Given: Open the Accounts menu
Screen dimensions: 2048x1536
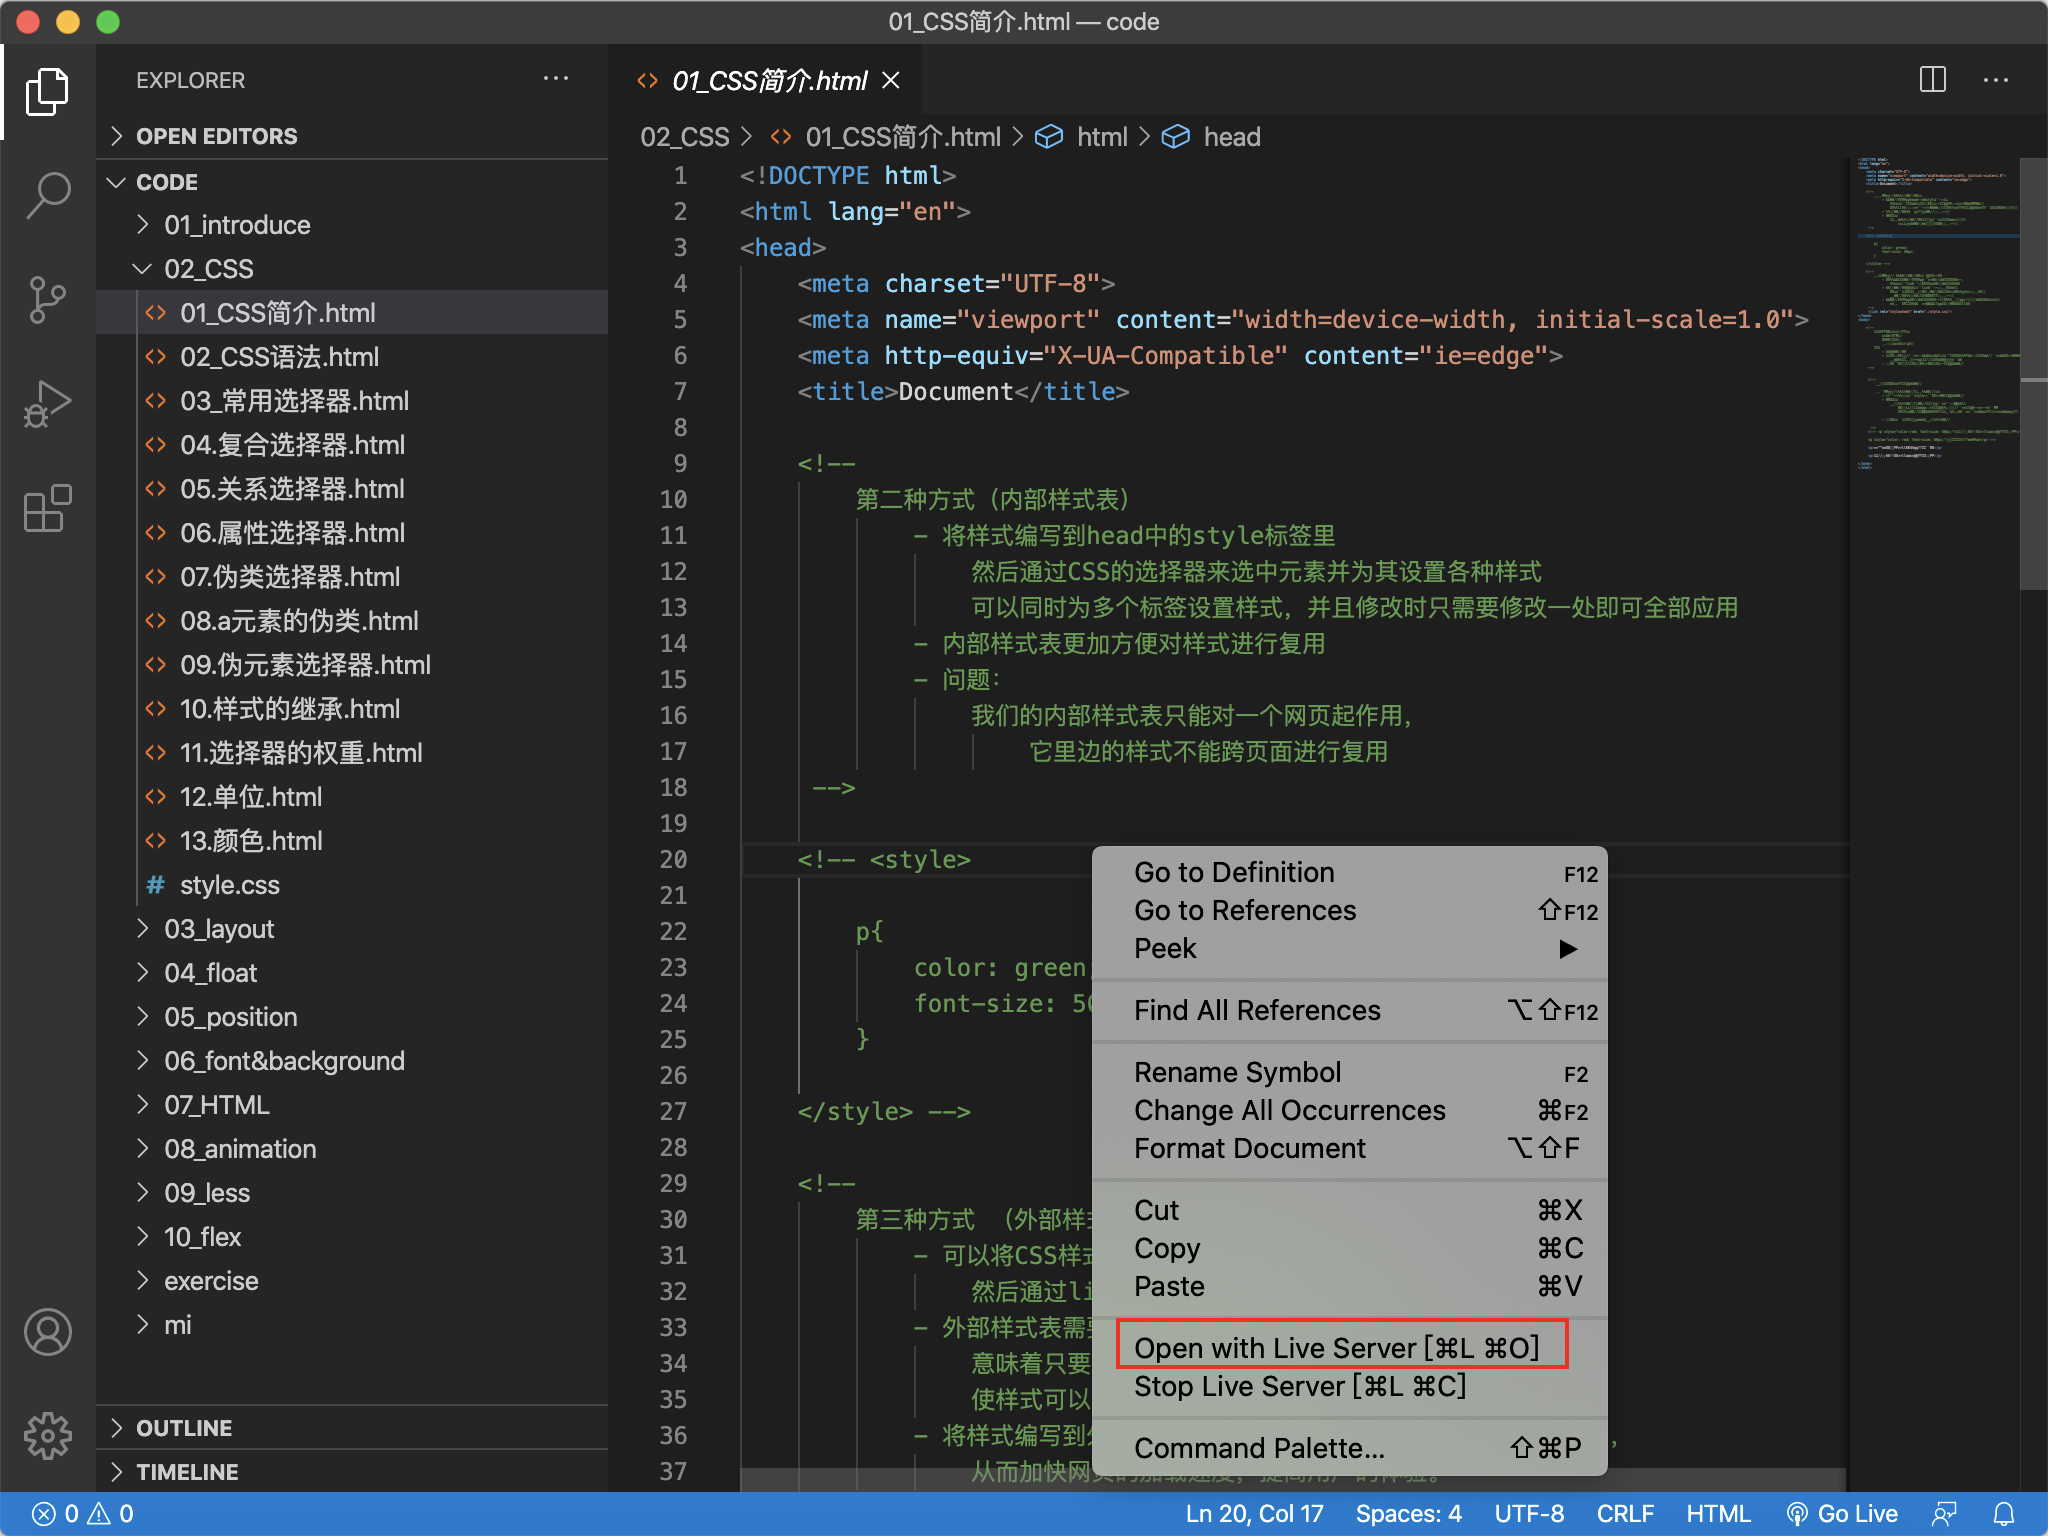Looking at the screenshot, I should click(x=47, y=1332).
